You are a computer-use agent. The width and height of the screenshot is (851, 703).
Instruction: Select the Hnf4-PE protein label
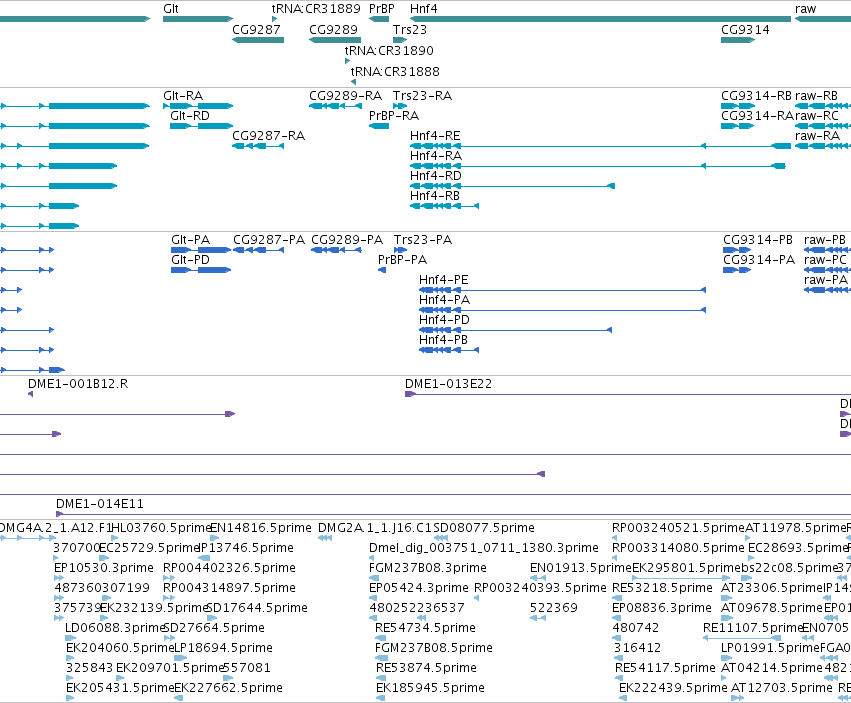[444, 280]
